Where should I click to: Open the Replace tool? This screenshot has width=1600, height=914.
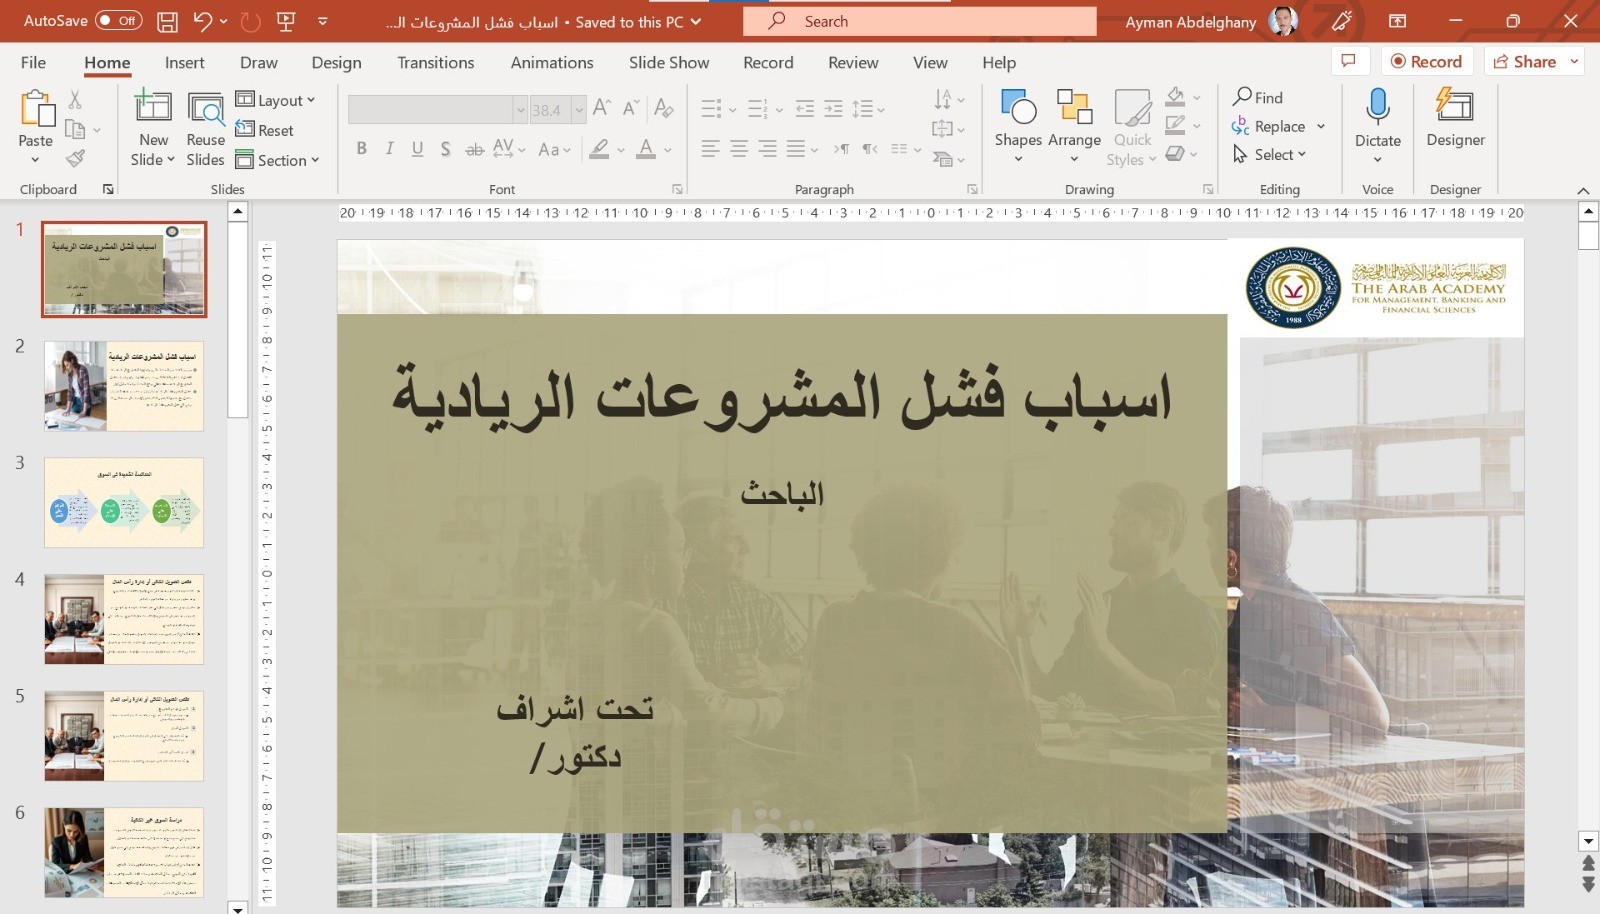pos(1268,126)
